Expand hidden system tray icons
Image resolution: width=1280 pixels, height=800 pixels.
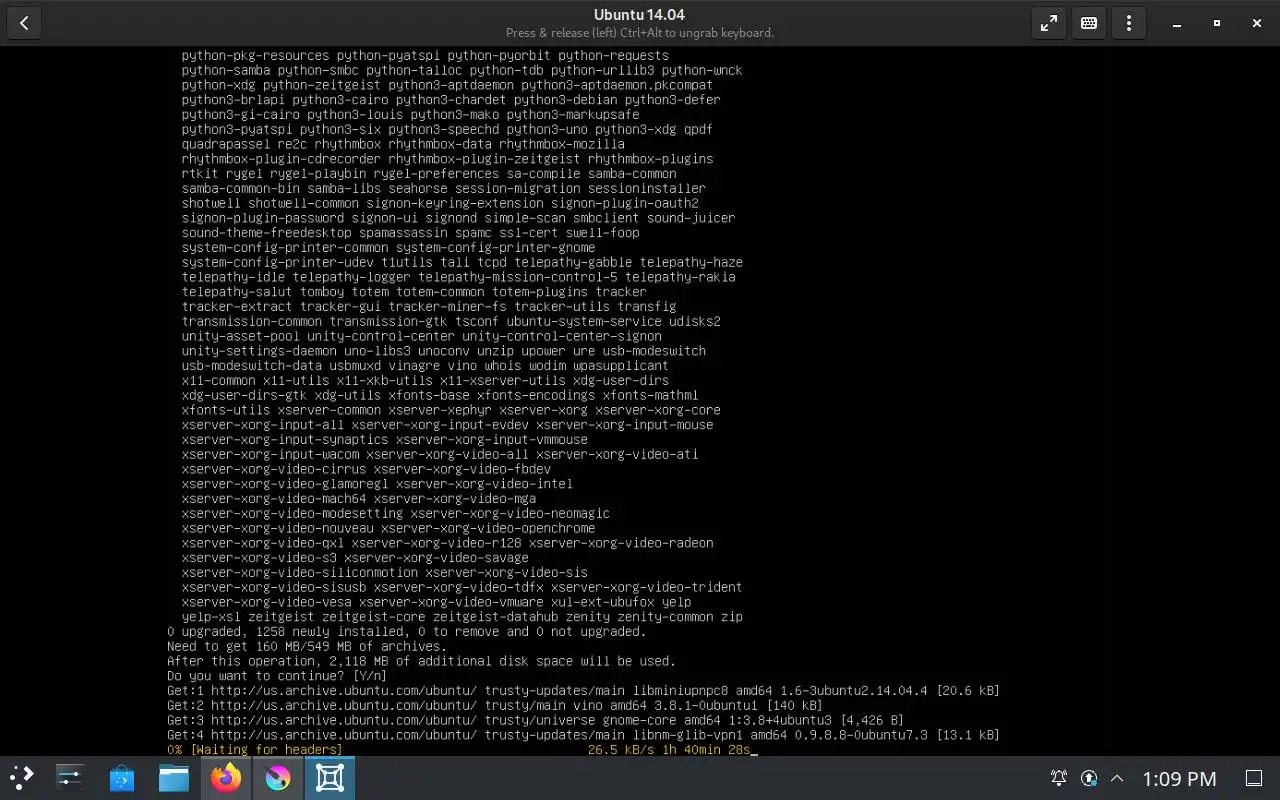pos(1117,778)
